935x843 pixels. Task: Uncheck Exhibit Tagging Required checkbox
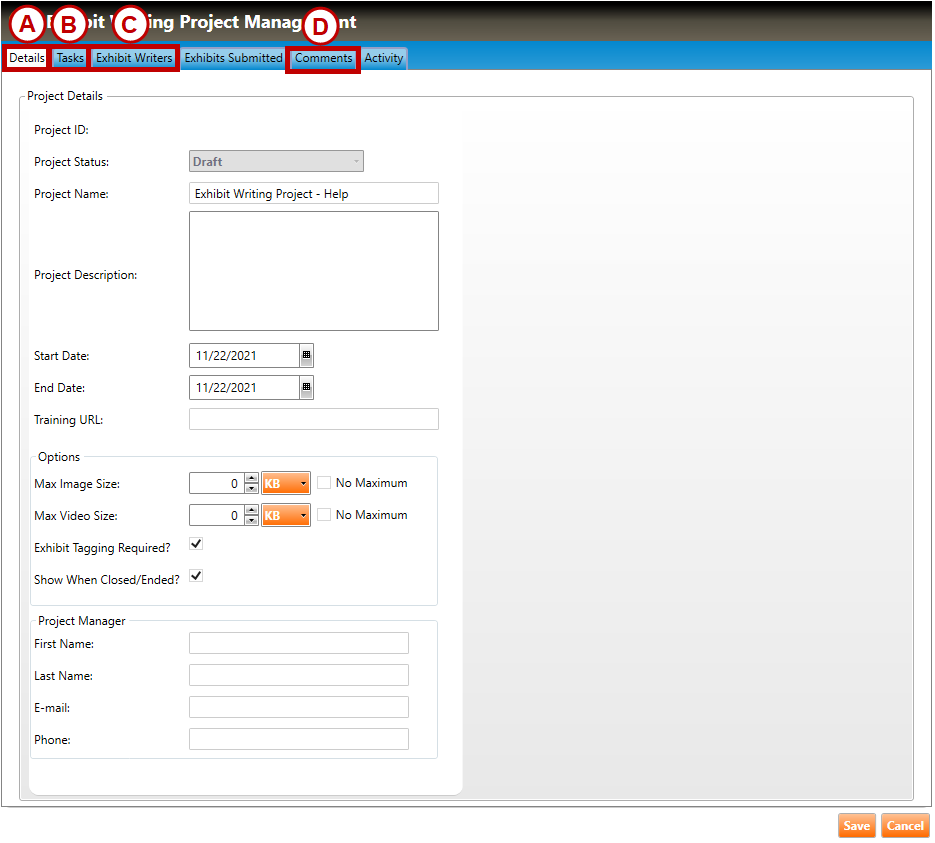(x=196, y=544)
